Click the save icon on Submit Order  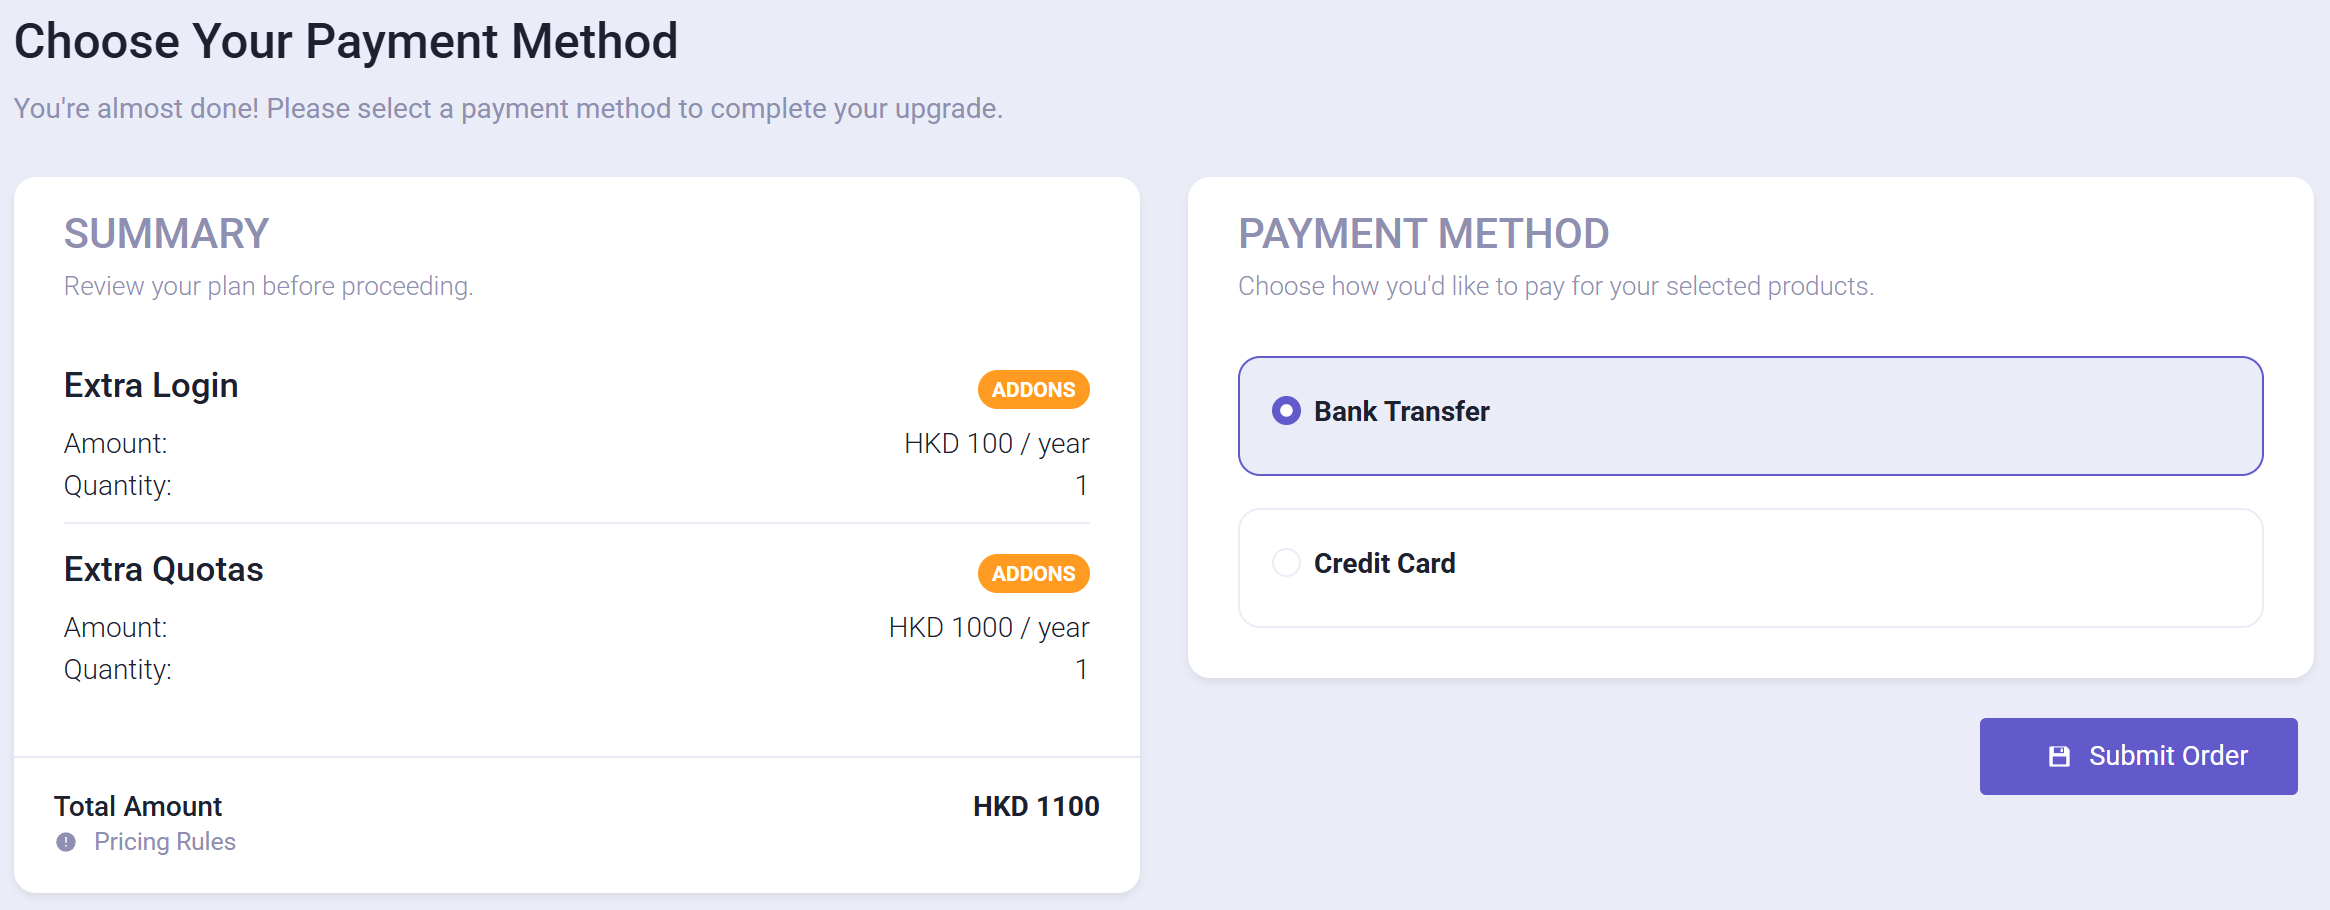click(x=2059, y=756)
